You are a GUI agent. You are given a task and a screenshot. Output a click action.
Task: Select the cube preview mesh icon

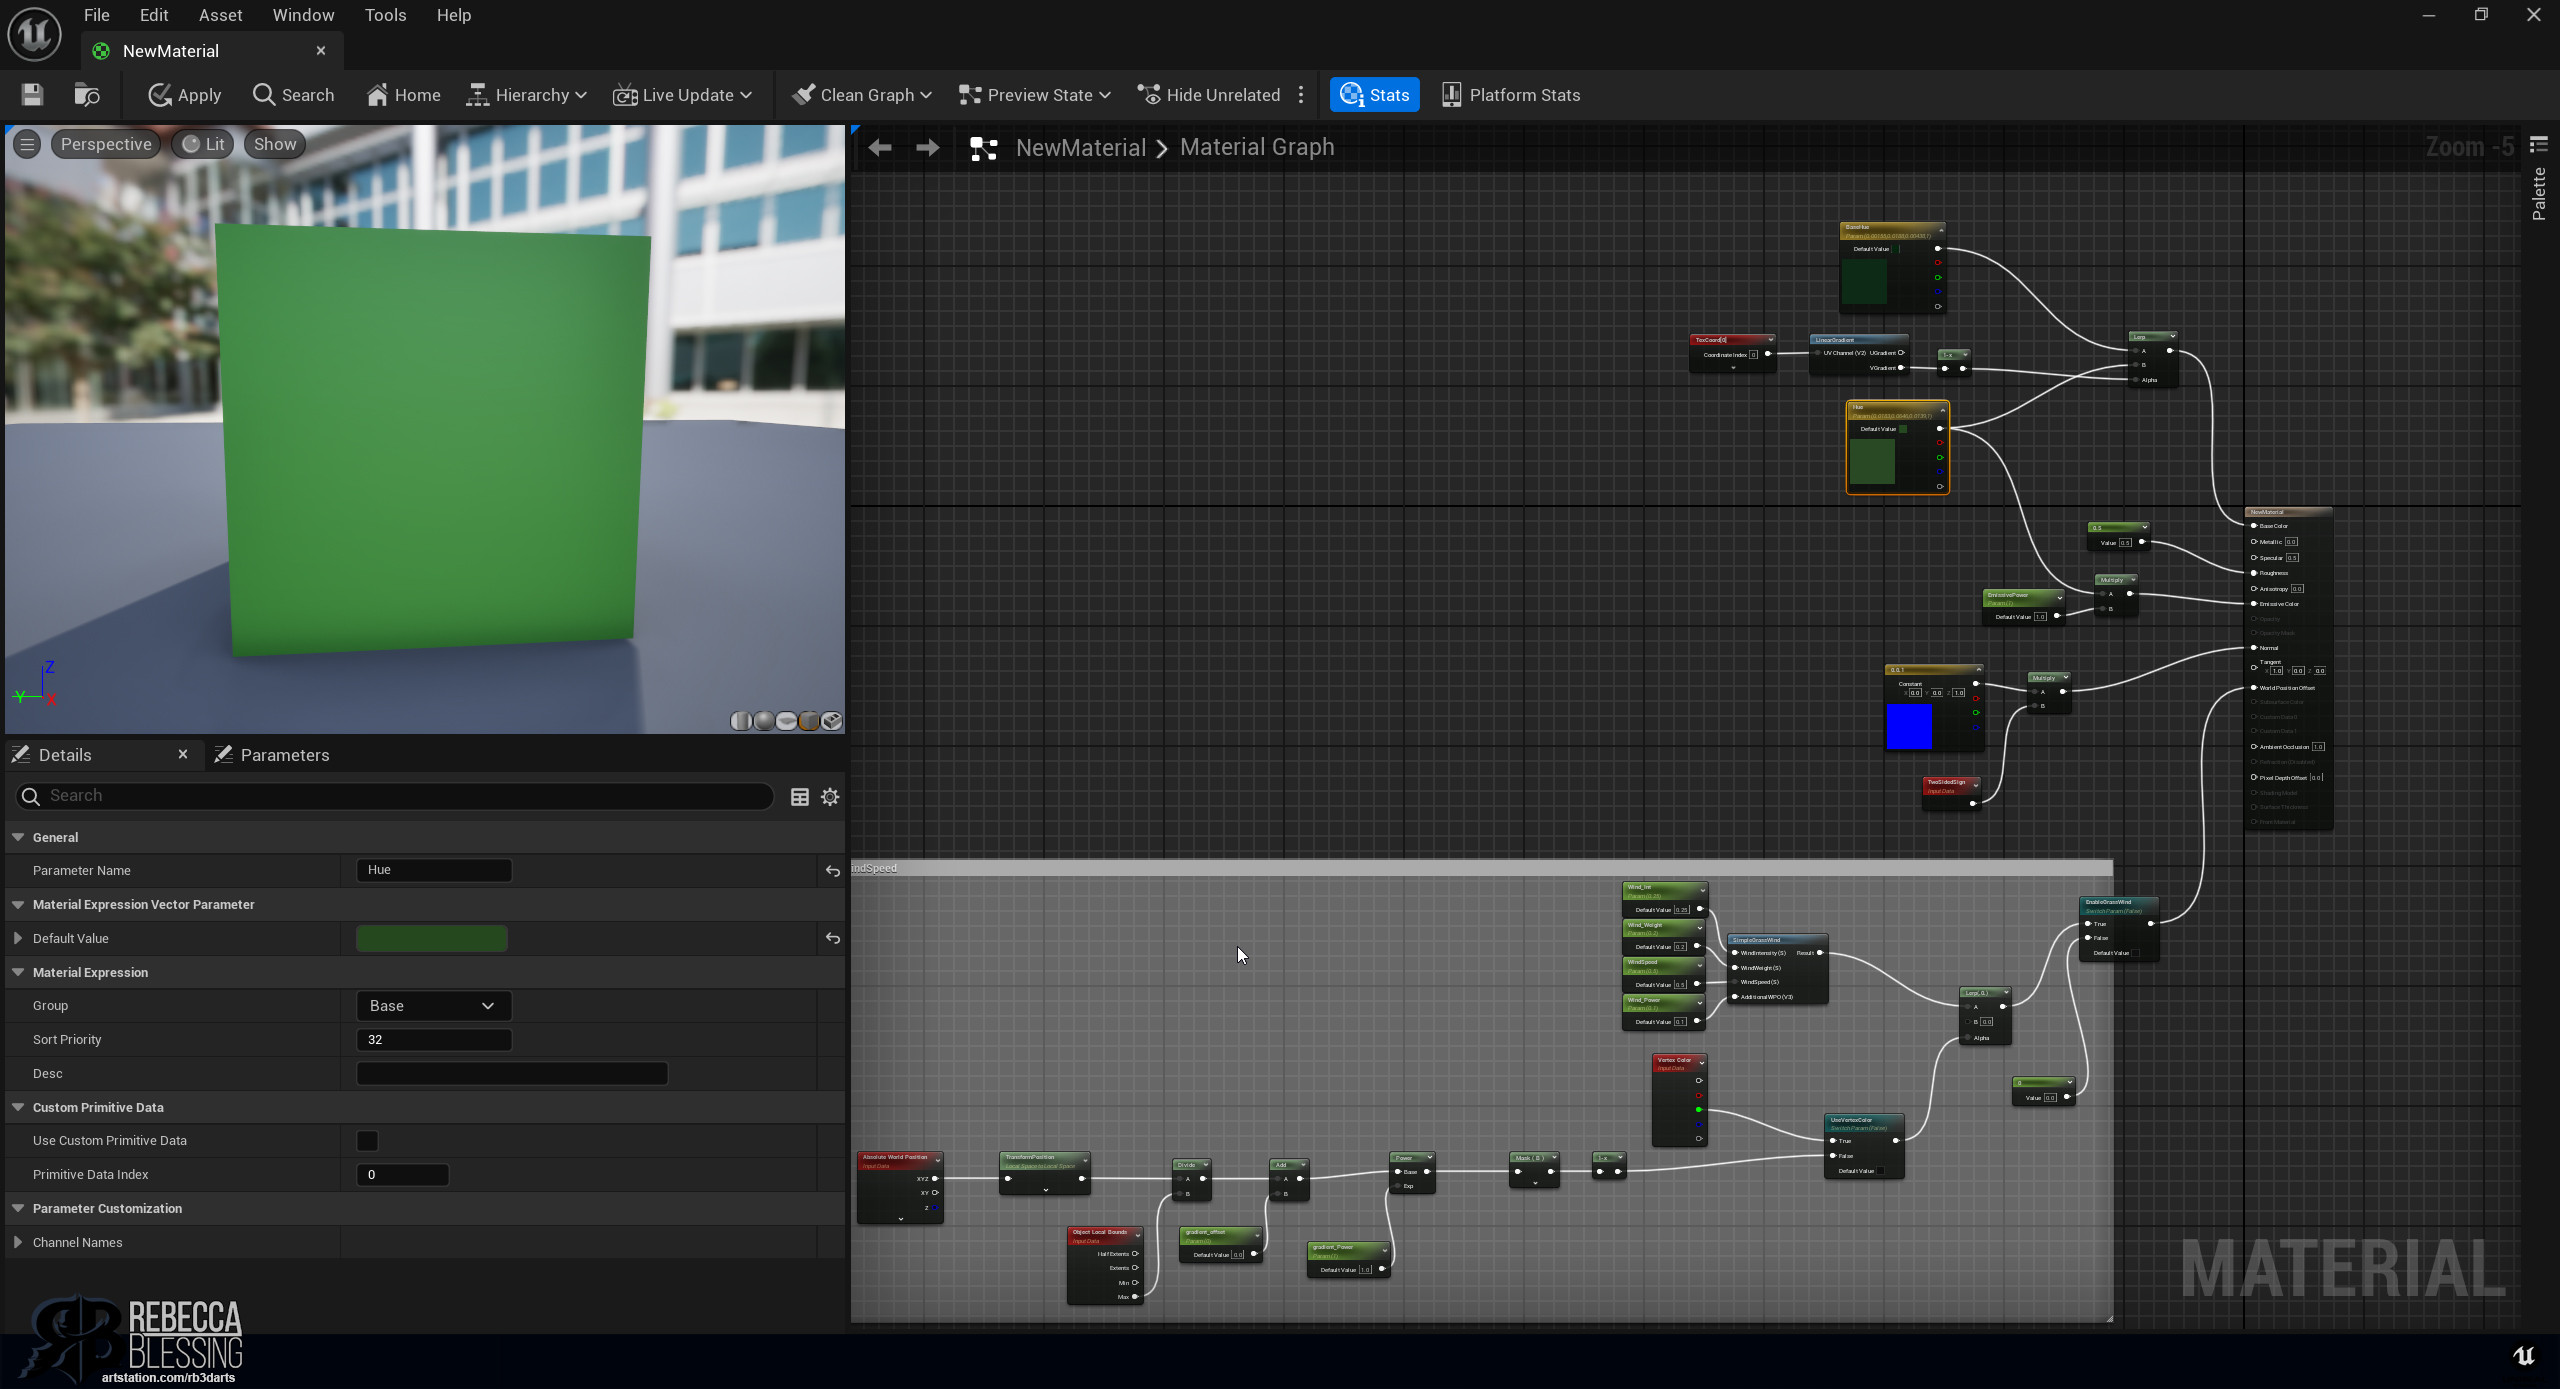(x=809, y=721)
